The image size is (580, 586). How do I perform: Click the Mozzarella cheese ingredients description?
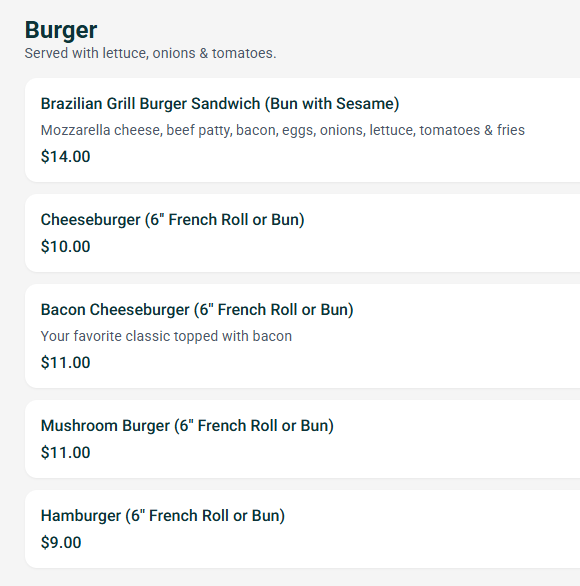click(x=283, y=130)
